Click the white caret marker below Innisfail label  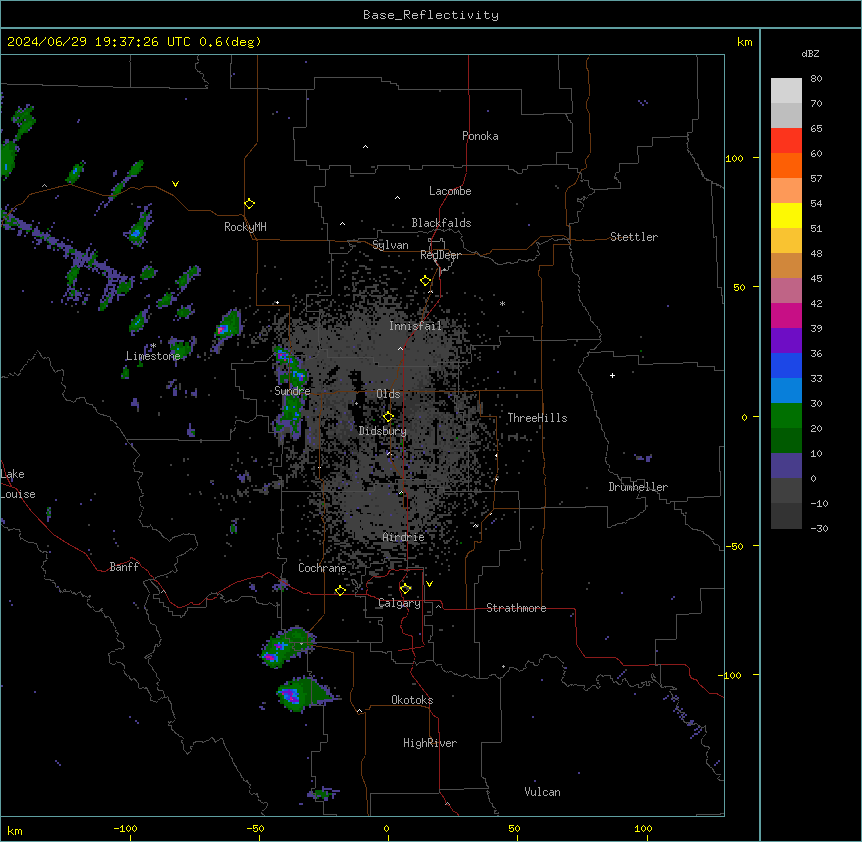[400, 348]
